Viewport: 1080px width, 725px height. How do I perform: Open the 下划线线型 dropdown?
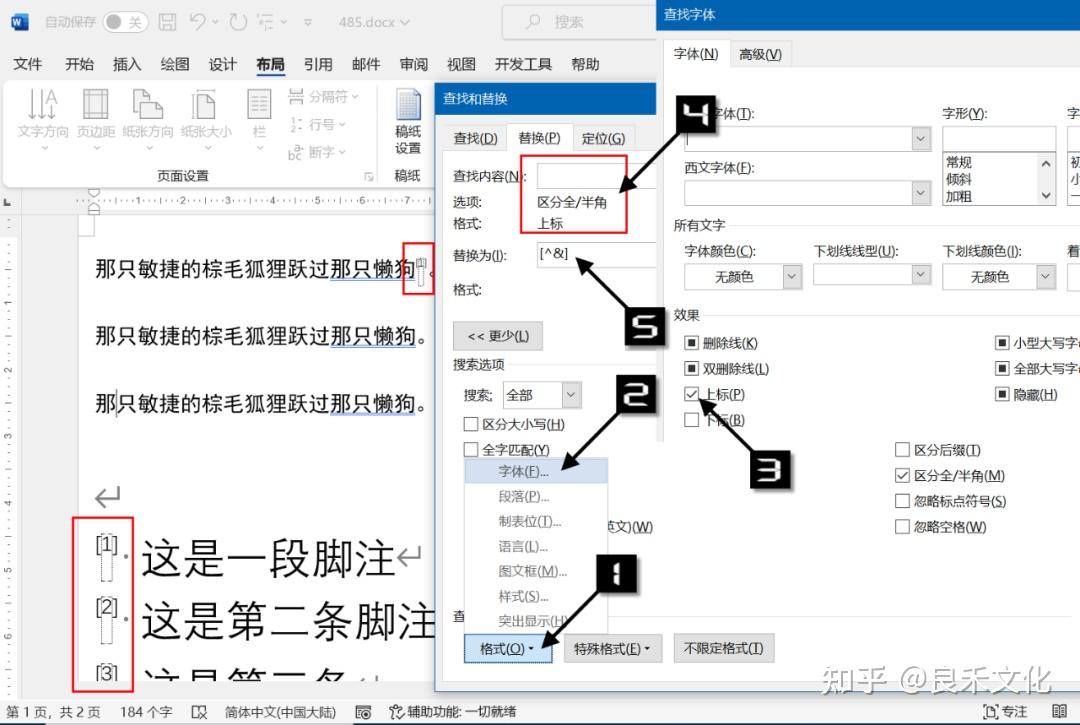tap(922, 275)
